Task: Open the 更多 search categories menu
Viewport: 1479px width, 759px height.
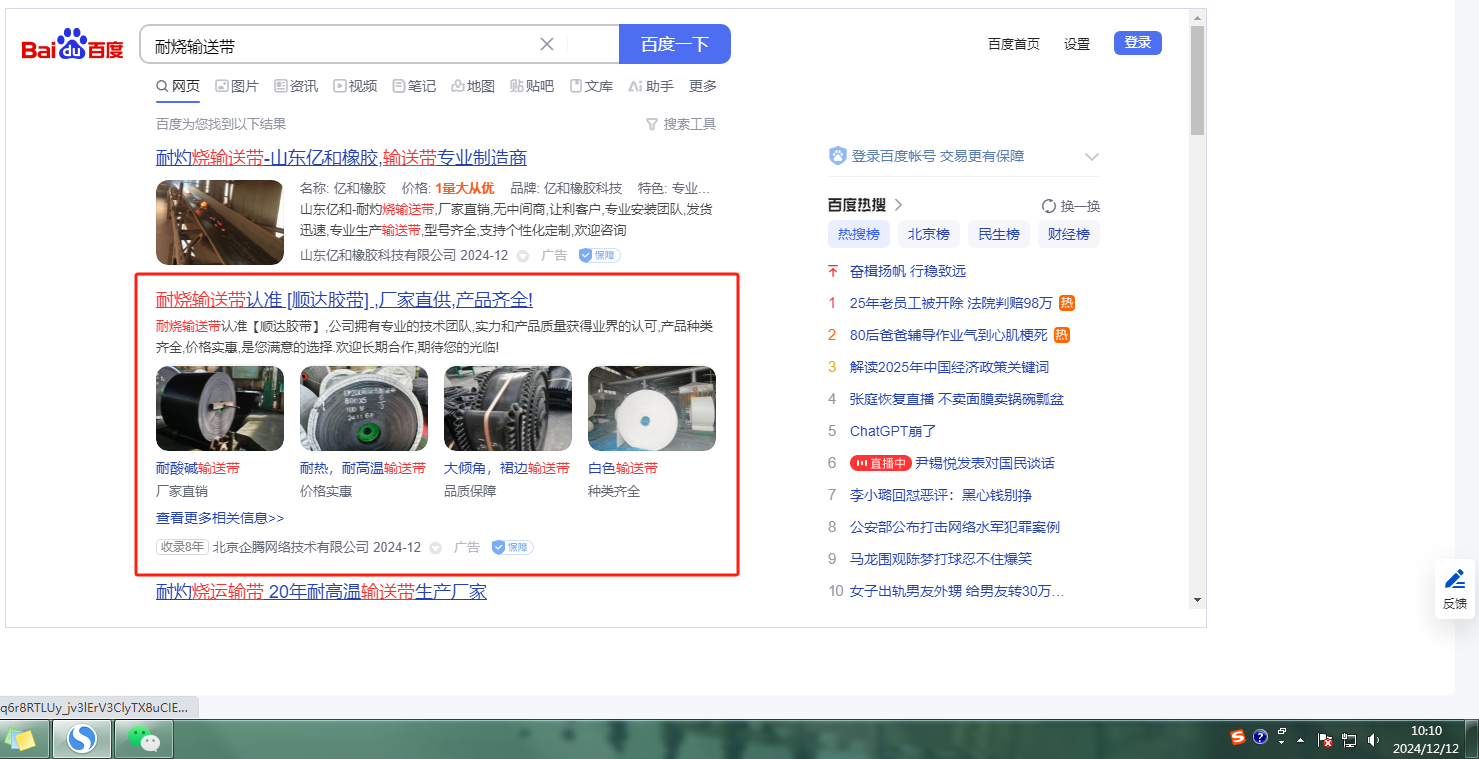Action: point(703,86)
